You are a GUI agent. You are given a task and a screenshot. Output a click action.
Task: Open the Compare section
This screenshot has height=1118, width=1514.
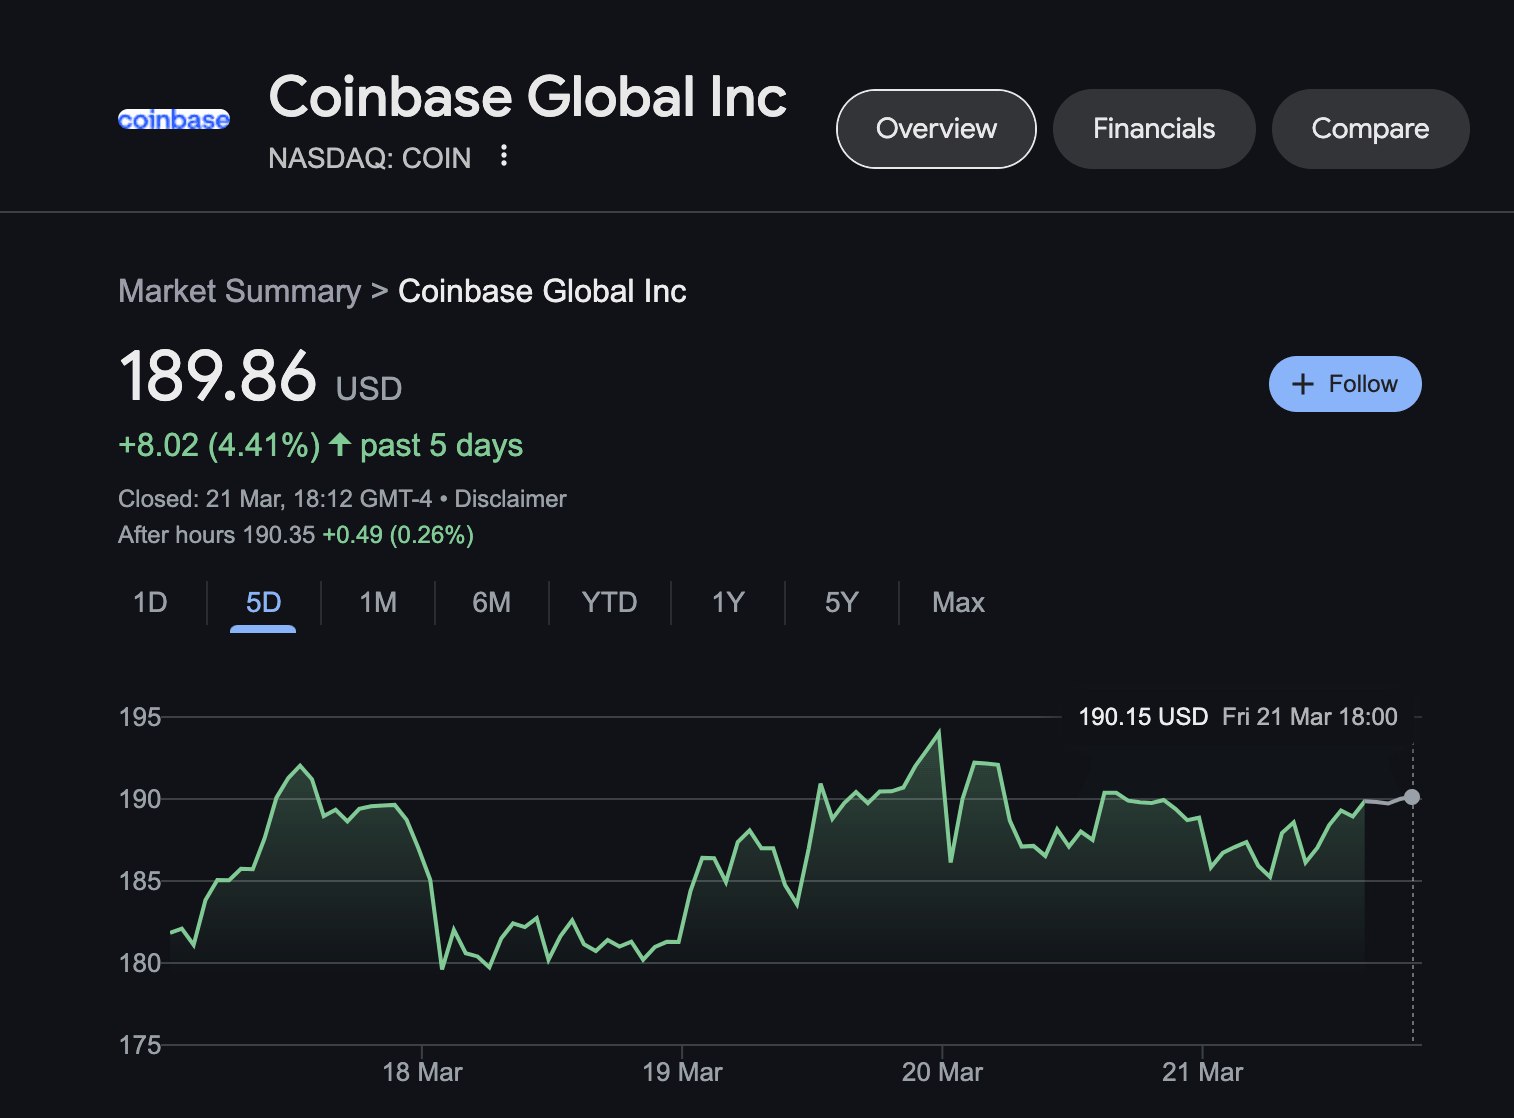[1369, 128]
